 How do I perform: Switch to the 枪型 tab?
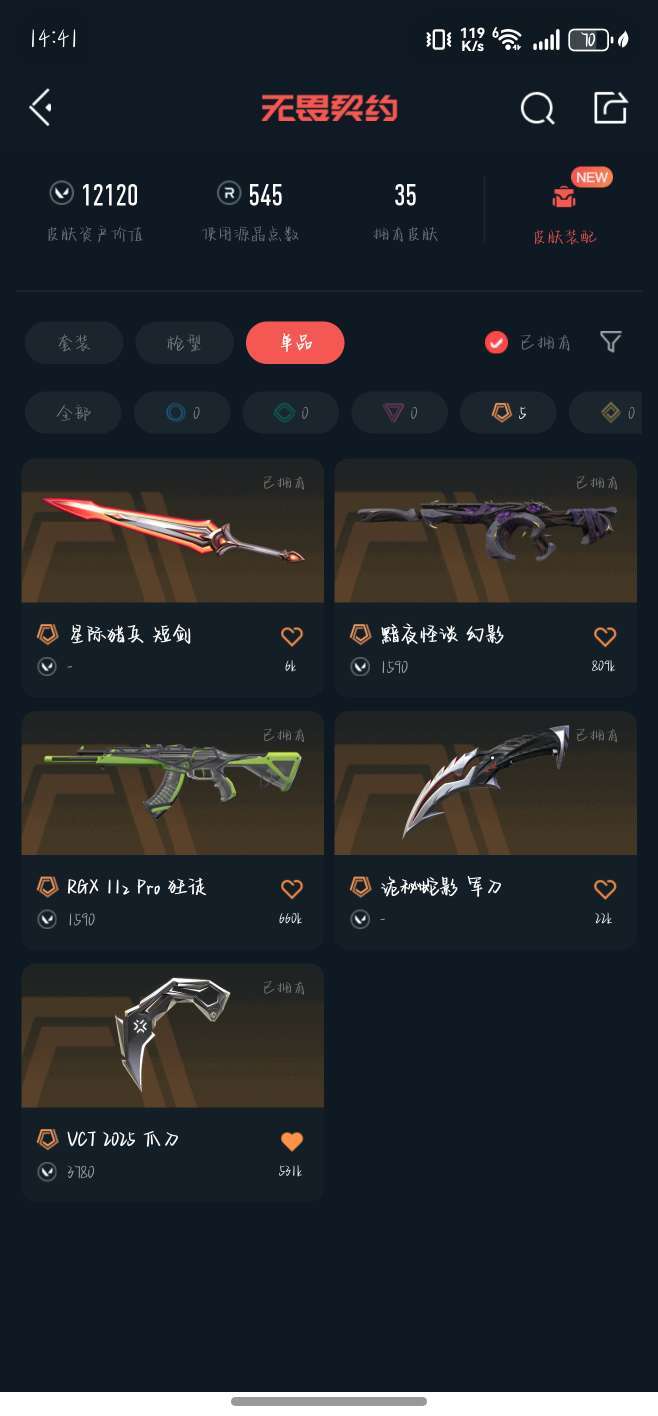coord(185,343)
